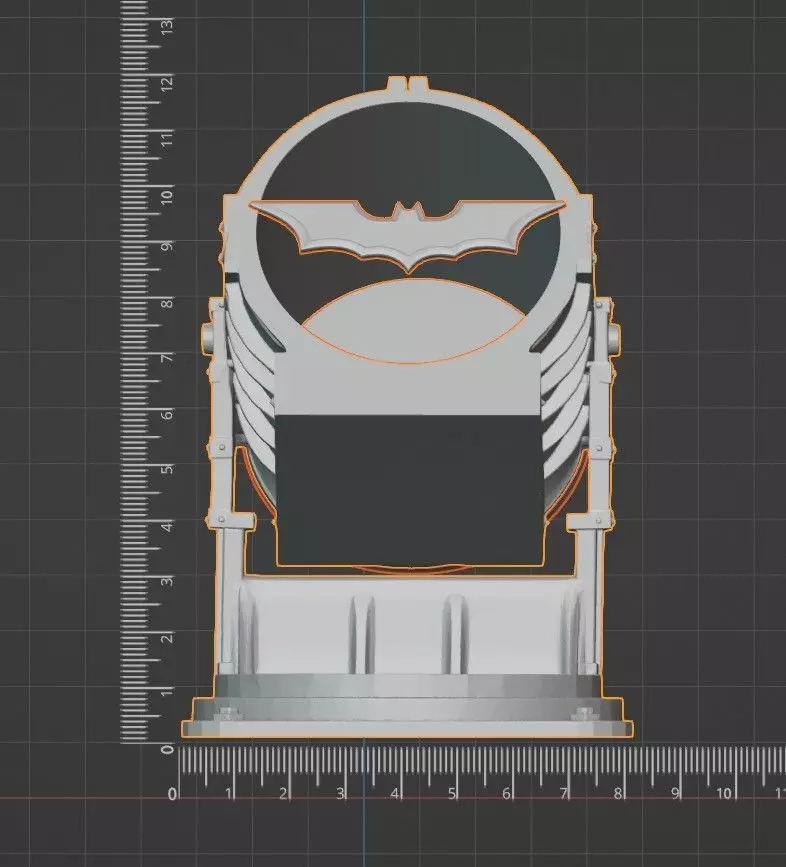Select the stepped base plate of the model
786x867 pixels.
pyautogui.click(x=407, y=706)
